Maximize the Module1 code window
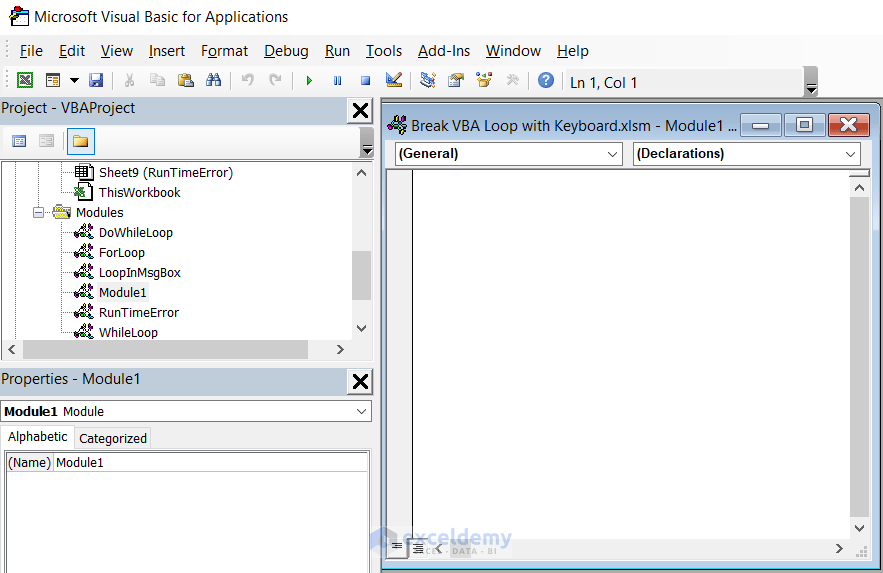Viewport: 883px width, 573px height. pos(804,125)
